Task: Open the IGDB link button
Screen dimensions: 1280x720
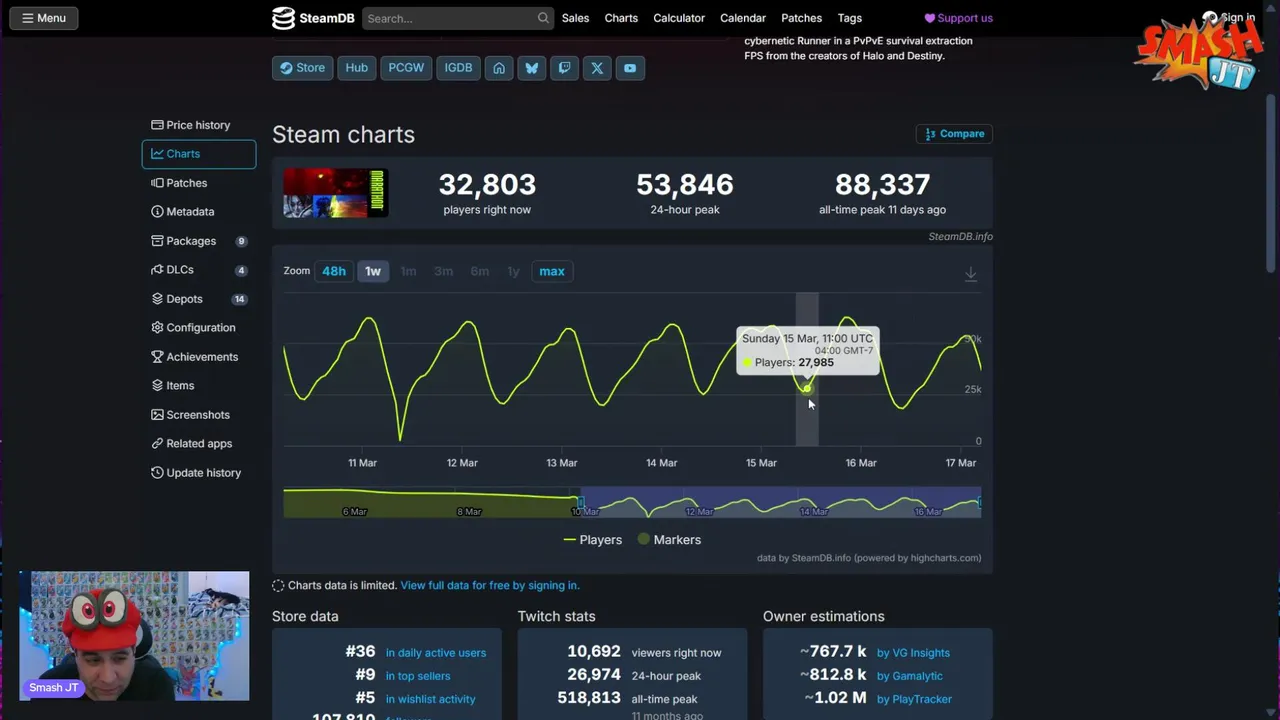Action: (458, 68)
